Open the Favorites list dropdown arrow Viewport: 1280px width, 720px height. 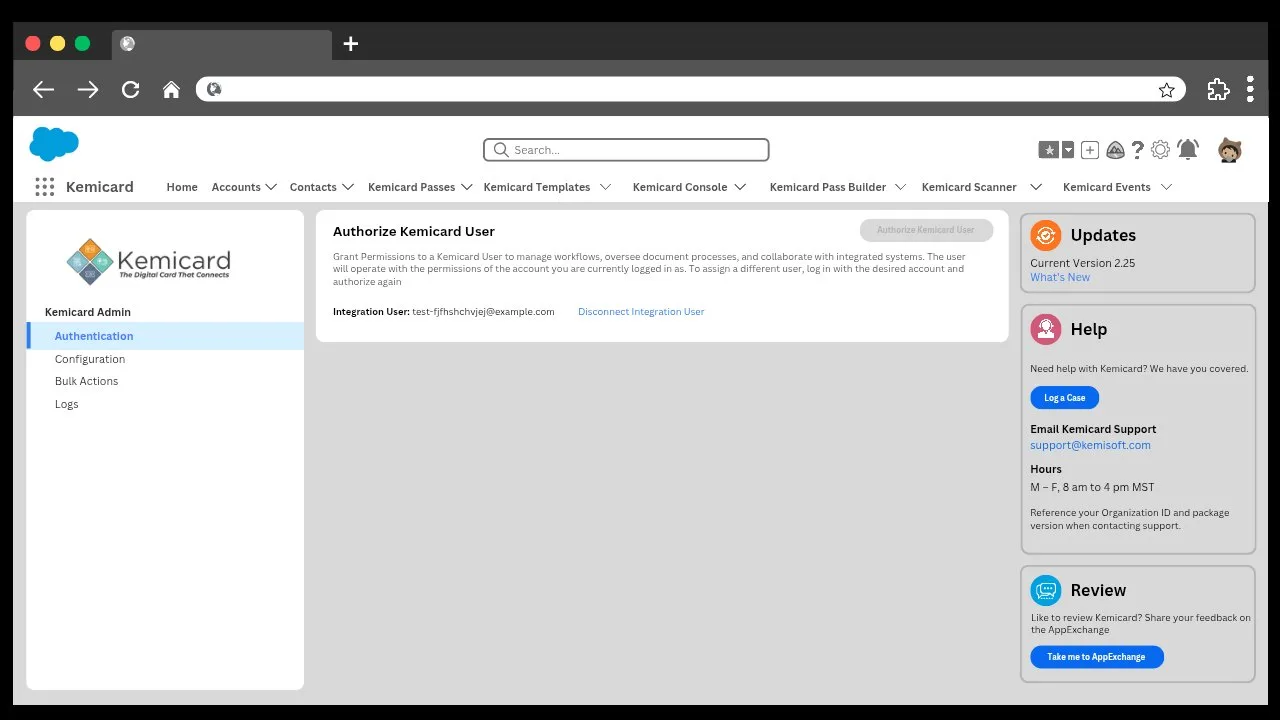coord(1068,150)
